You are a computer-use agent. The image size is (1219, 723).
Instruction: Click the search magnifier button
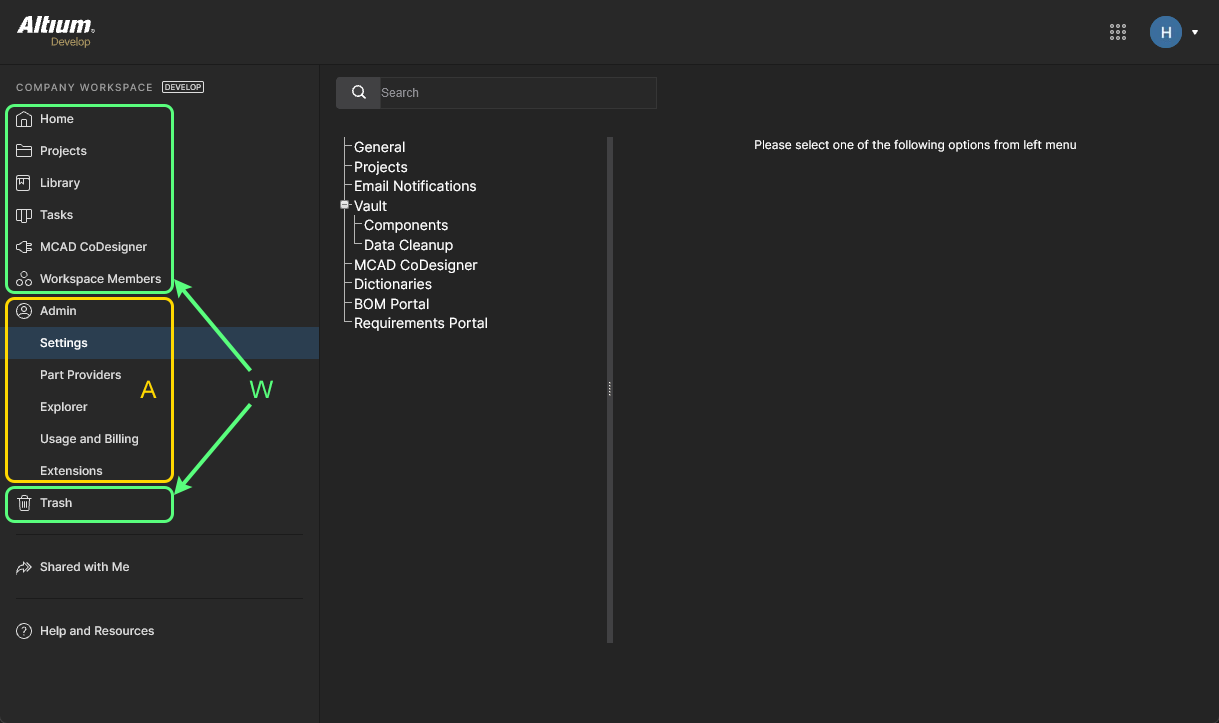(x=358, y=93)
